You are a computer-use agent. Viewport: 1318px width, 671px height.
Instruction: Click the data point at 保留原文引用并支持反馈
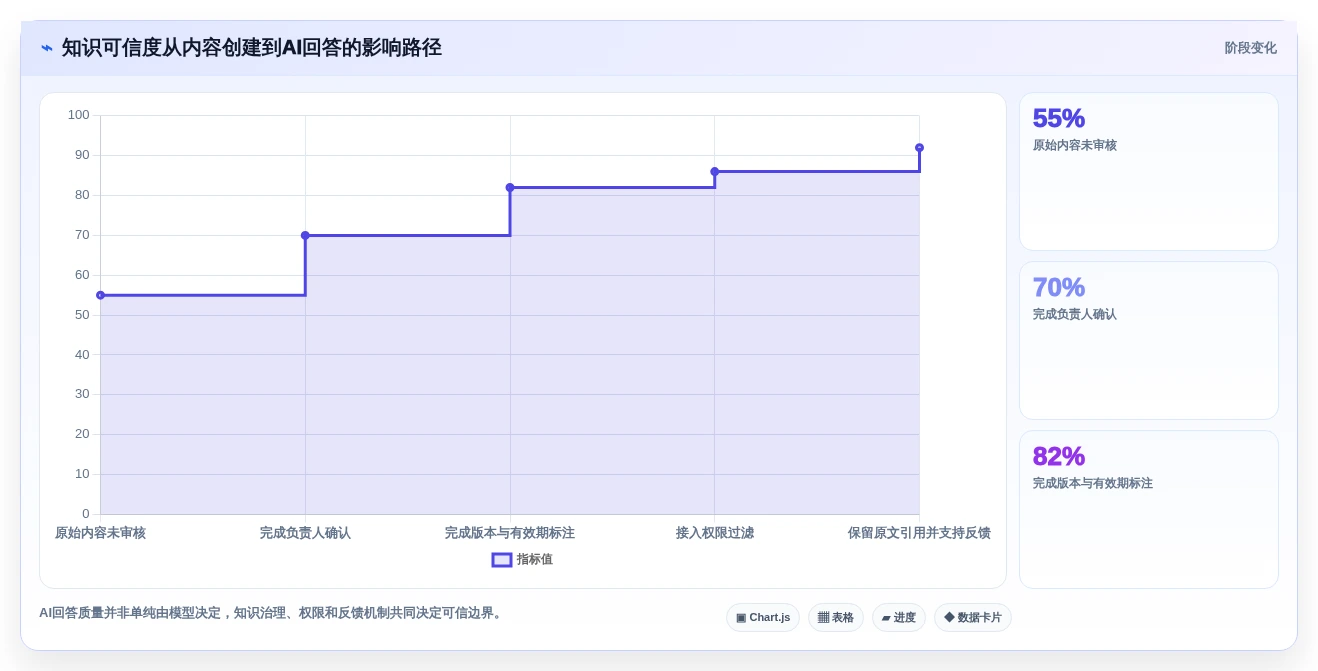[919, 147]
